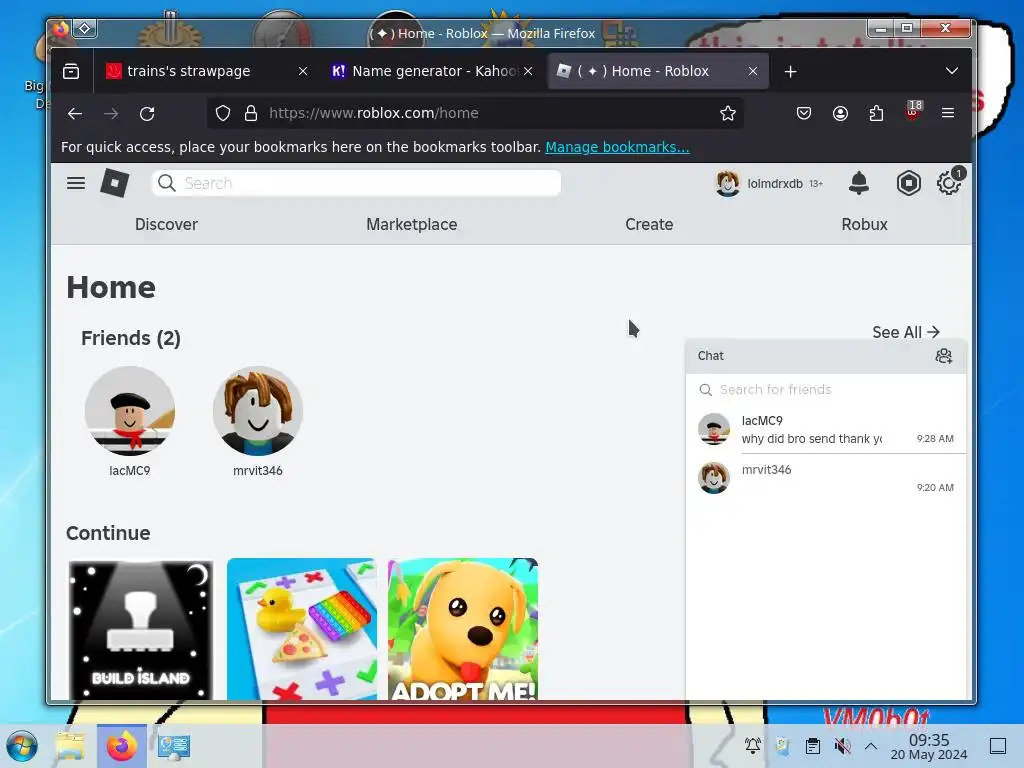Click the create chat group icon
Screen dimensions: 1024x768
tap(944, 356)
